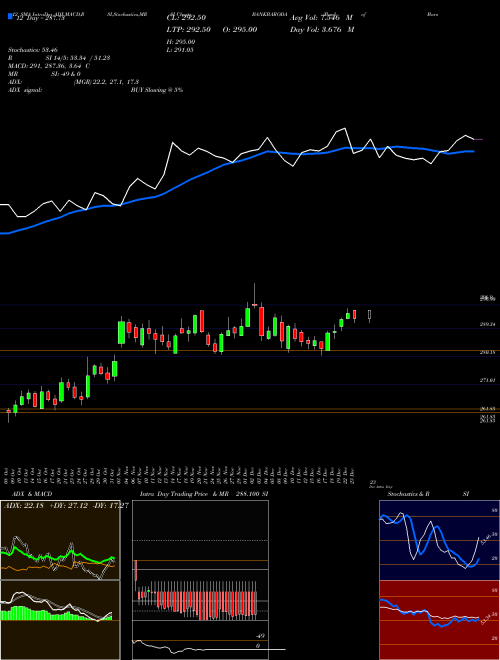Image resolution: width=500 pixels, height=660 pixels.
Task: Click the 'ADX & MACD' panel title
Action: tap(32, 494)
